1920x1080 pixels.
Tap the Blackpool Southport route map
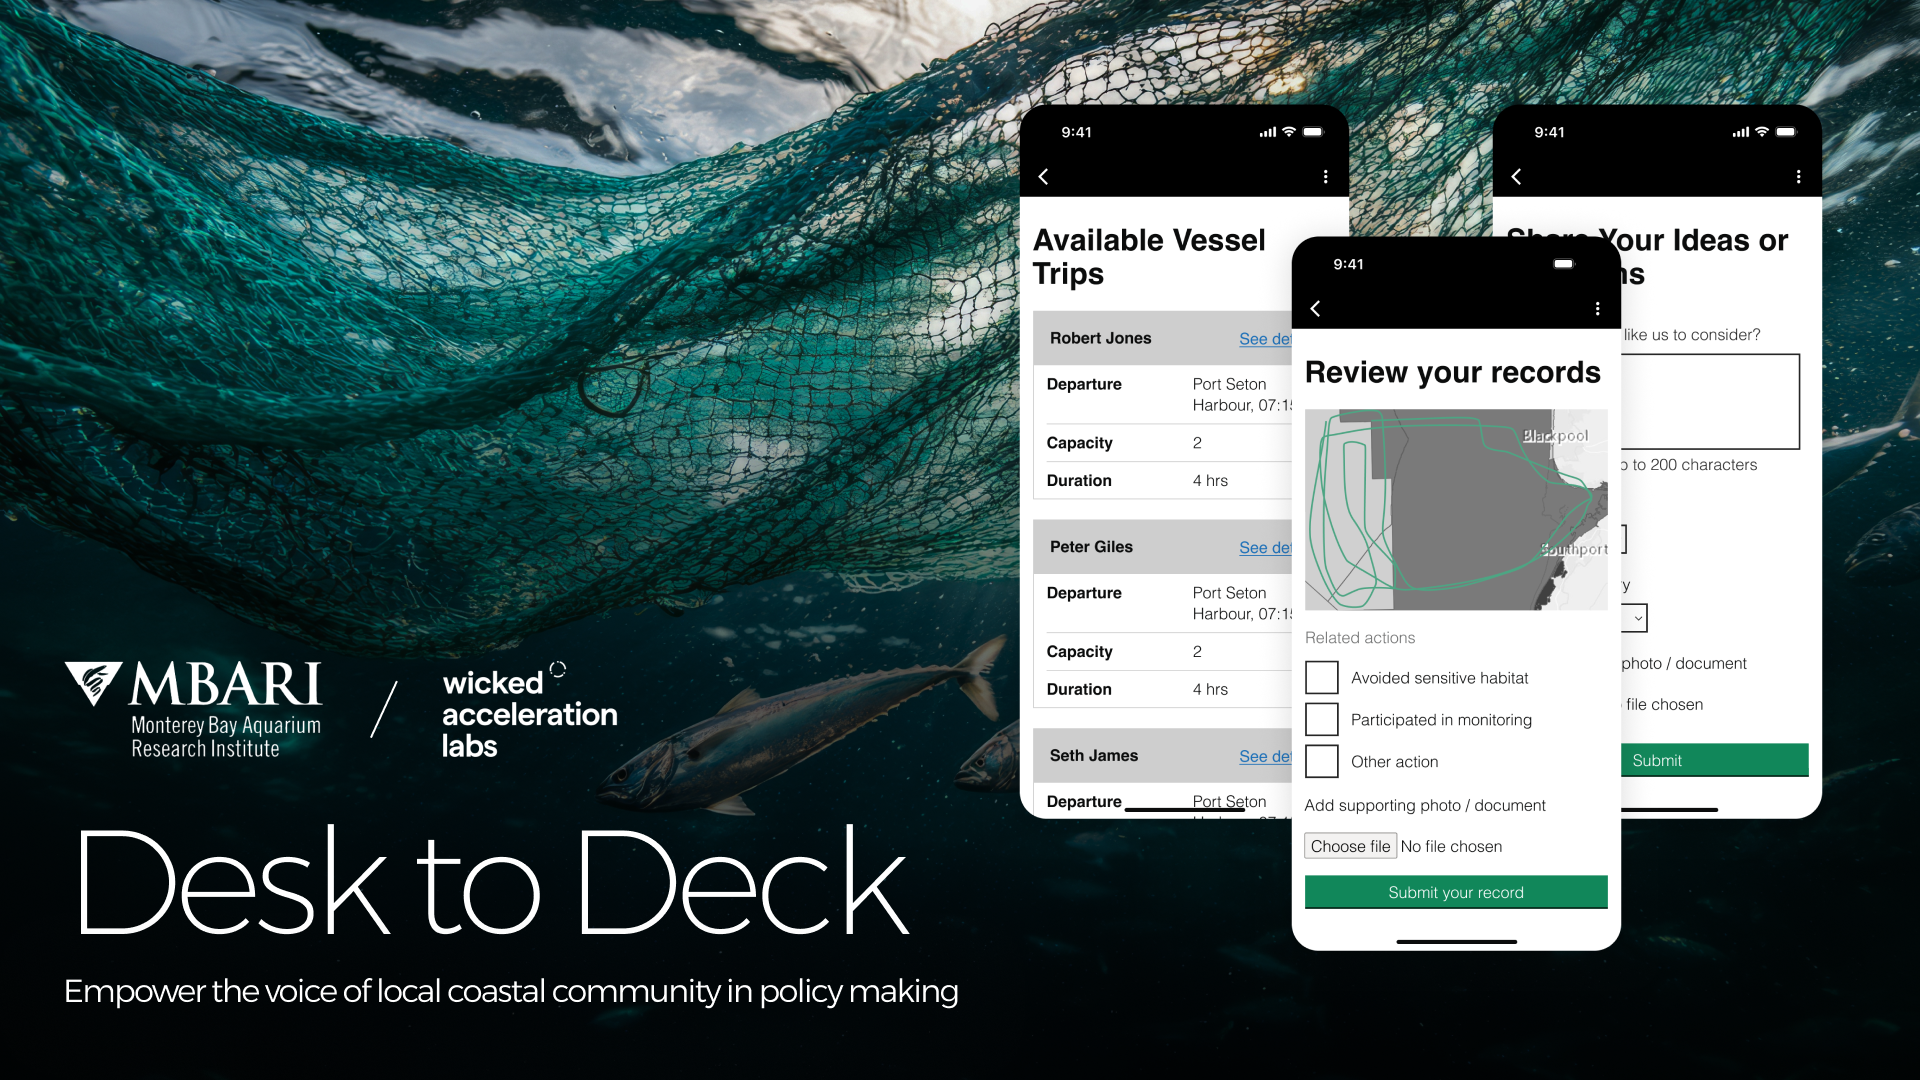[x=1455, y=510]
